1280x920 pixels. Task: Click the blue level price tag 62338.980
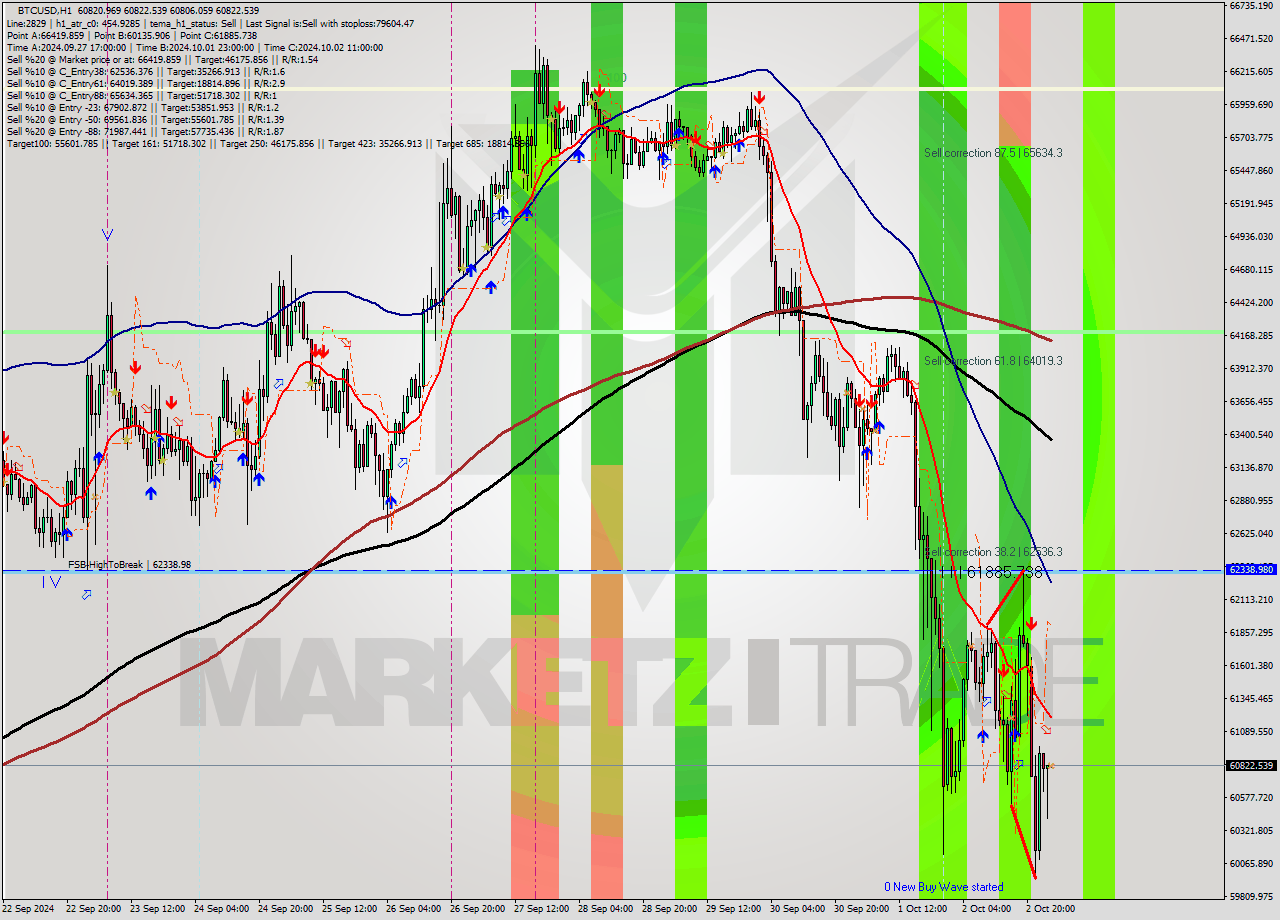pyautogui.click(x=1250, y=569)
